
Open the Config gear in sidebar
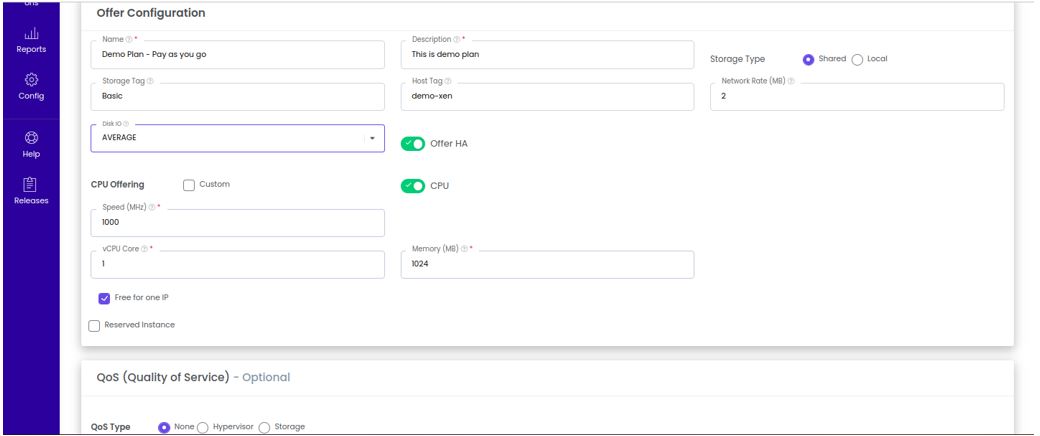[x=31, y=87]
